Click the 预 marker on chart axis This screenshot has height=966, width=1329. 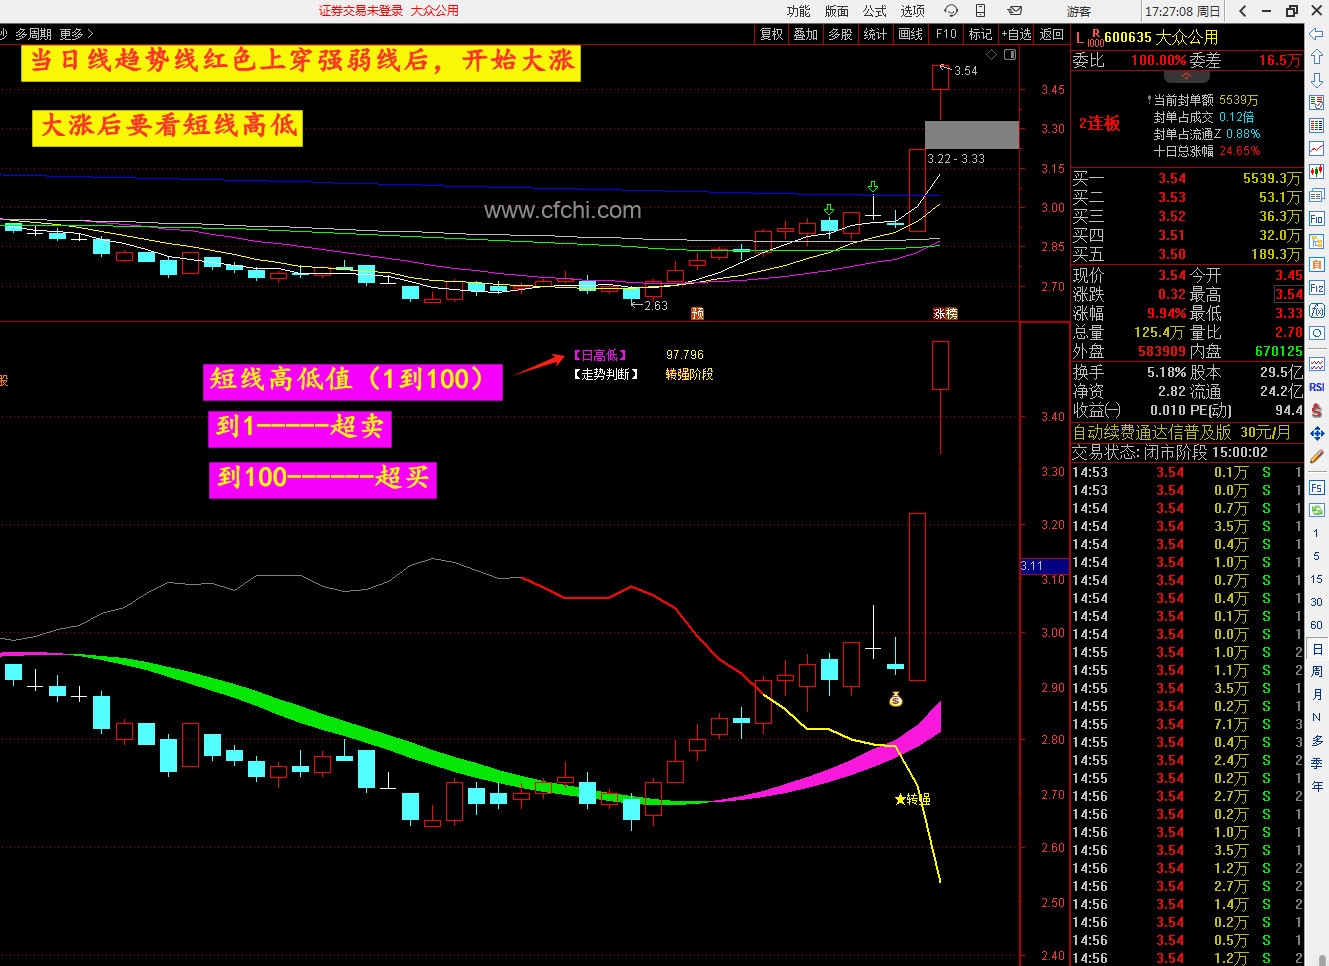697,313
